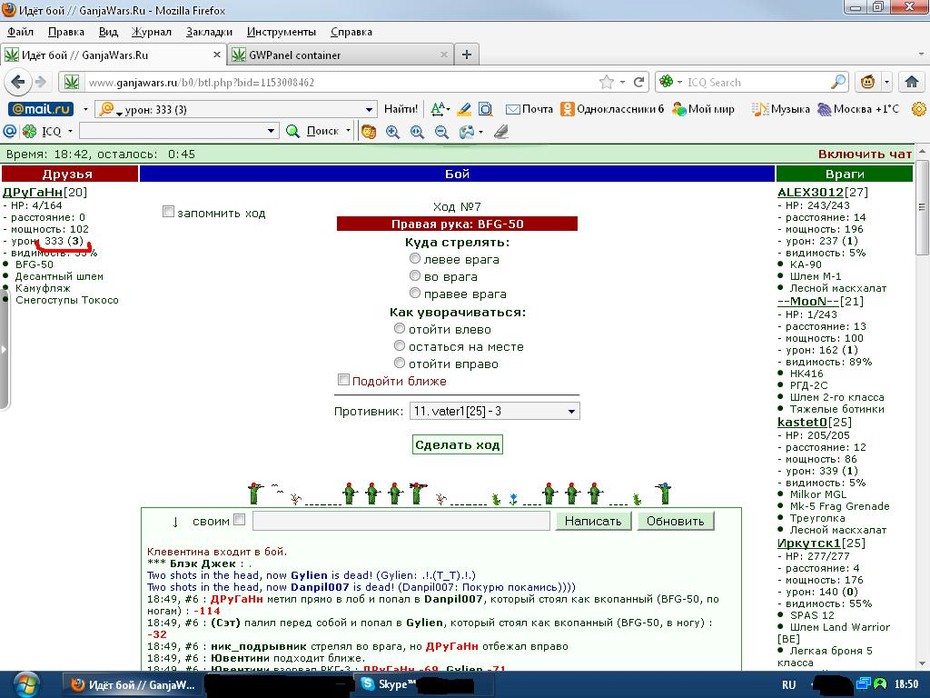Submit the turn with 'Сделать ход'

tap(457, 445)
